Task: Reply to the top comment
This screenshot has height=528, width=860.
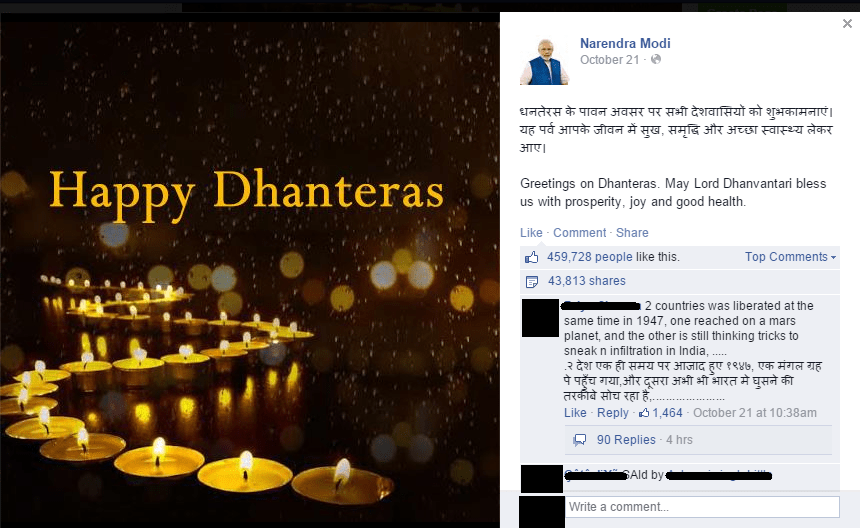Action: coord(613,413)
